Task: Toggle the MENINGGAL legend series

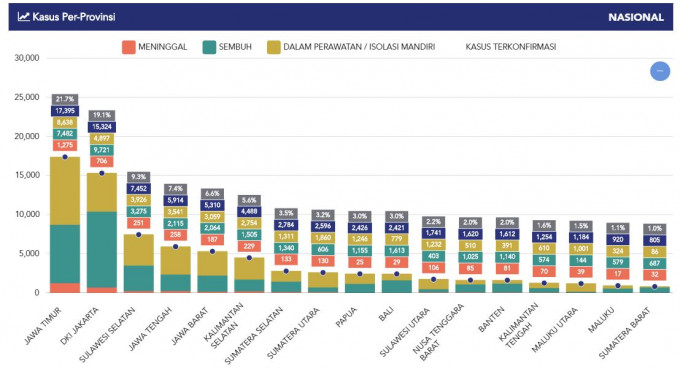Action: pos(154,47)
